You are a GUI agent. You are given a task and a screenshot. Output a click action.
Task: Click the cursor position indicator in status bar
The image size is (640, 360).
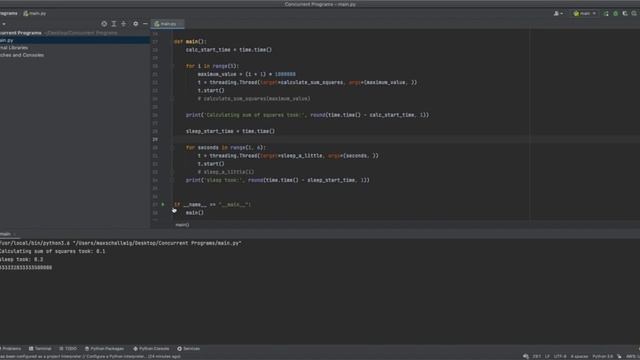[x=537, y=356]
